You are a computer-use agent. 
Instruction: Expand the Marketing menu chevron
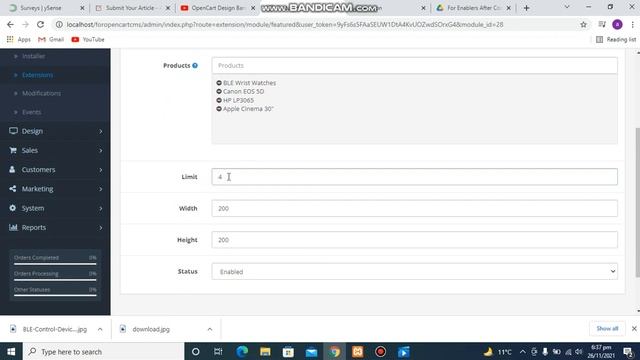click(100, 189)
